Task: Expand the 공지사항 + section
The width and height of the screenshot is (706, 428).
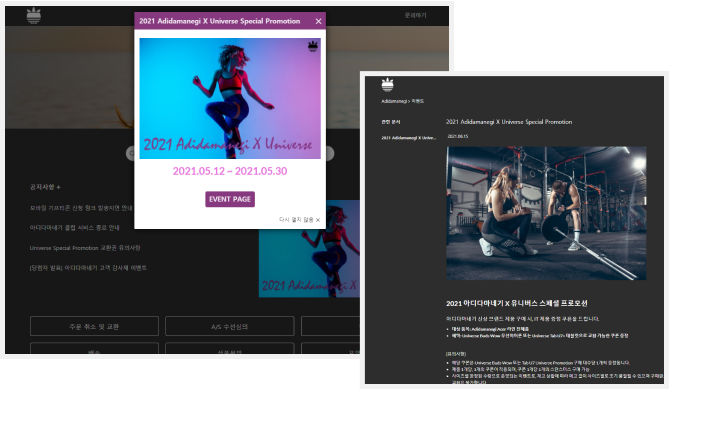Action: (x=45, y=187)
